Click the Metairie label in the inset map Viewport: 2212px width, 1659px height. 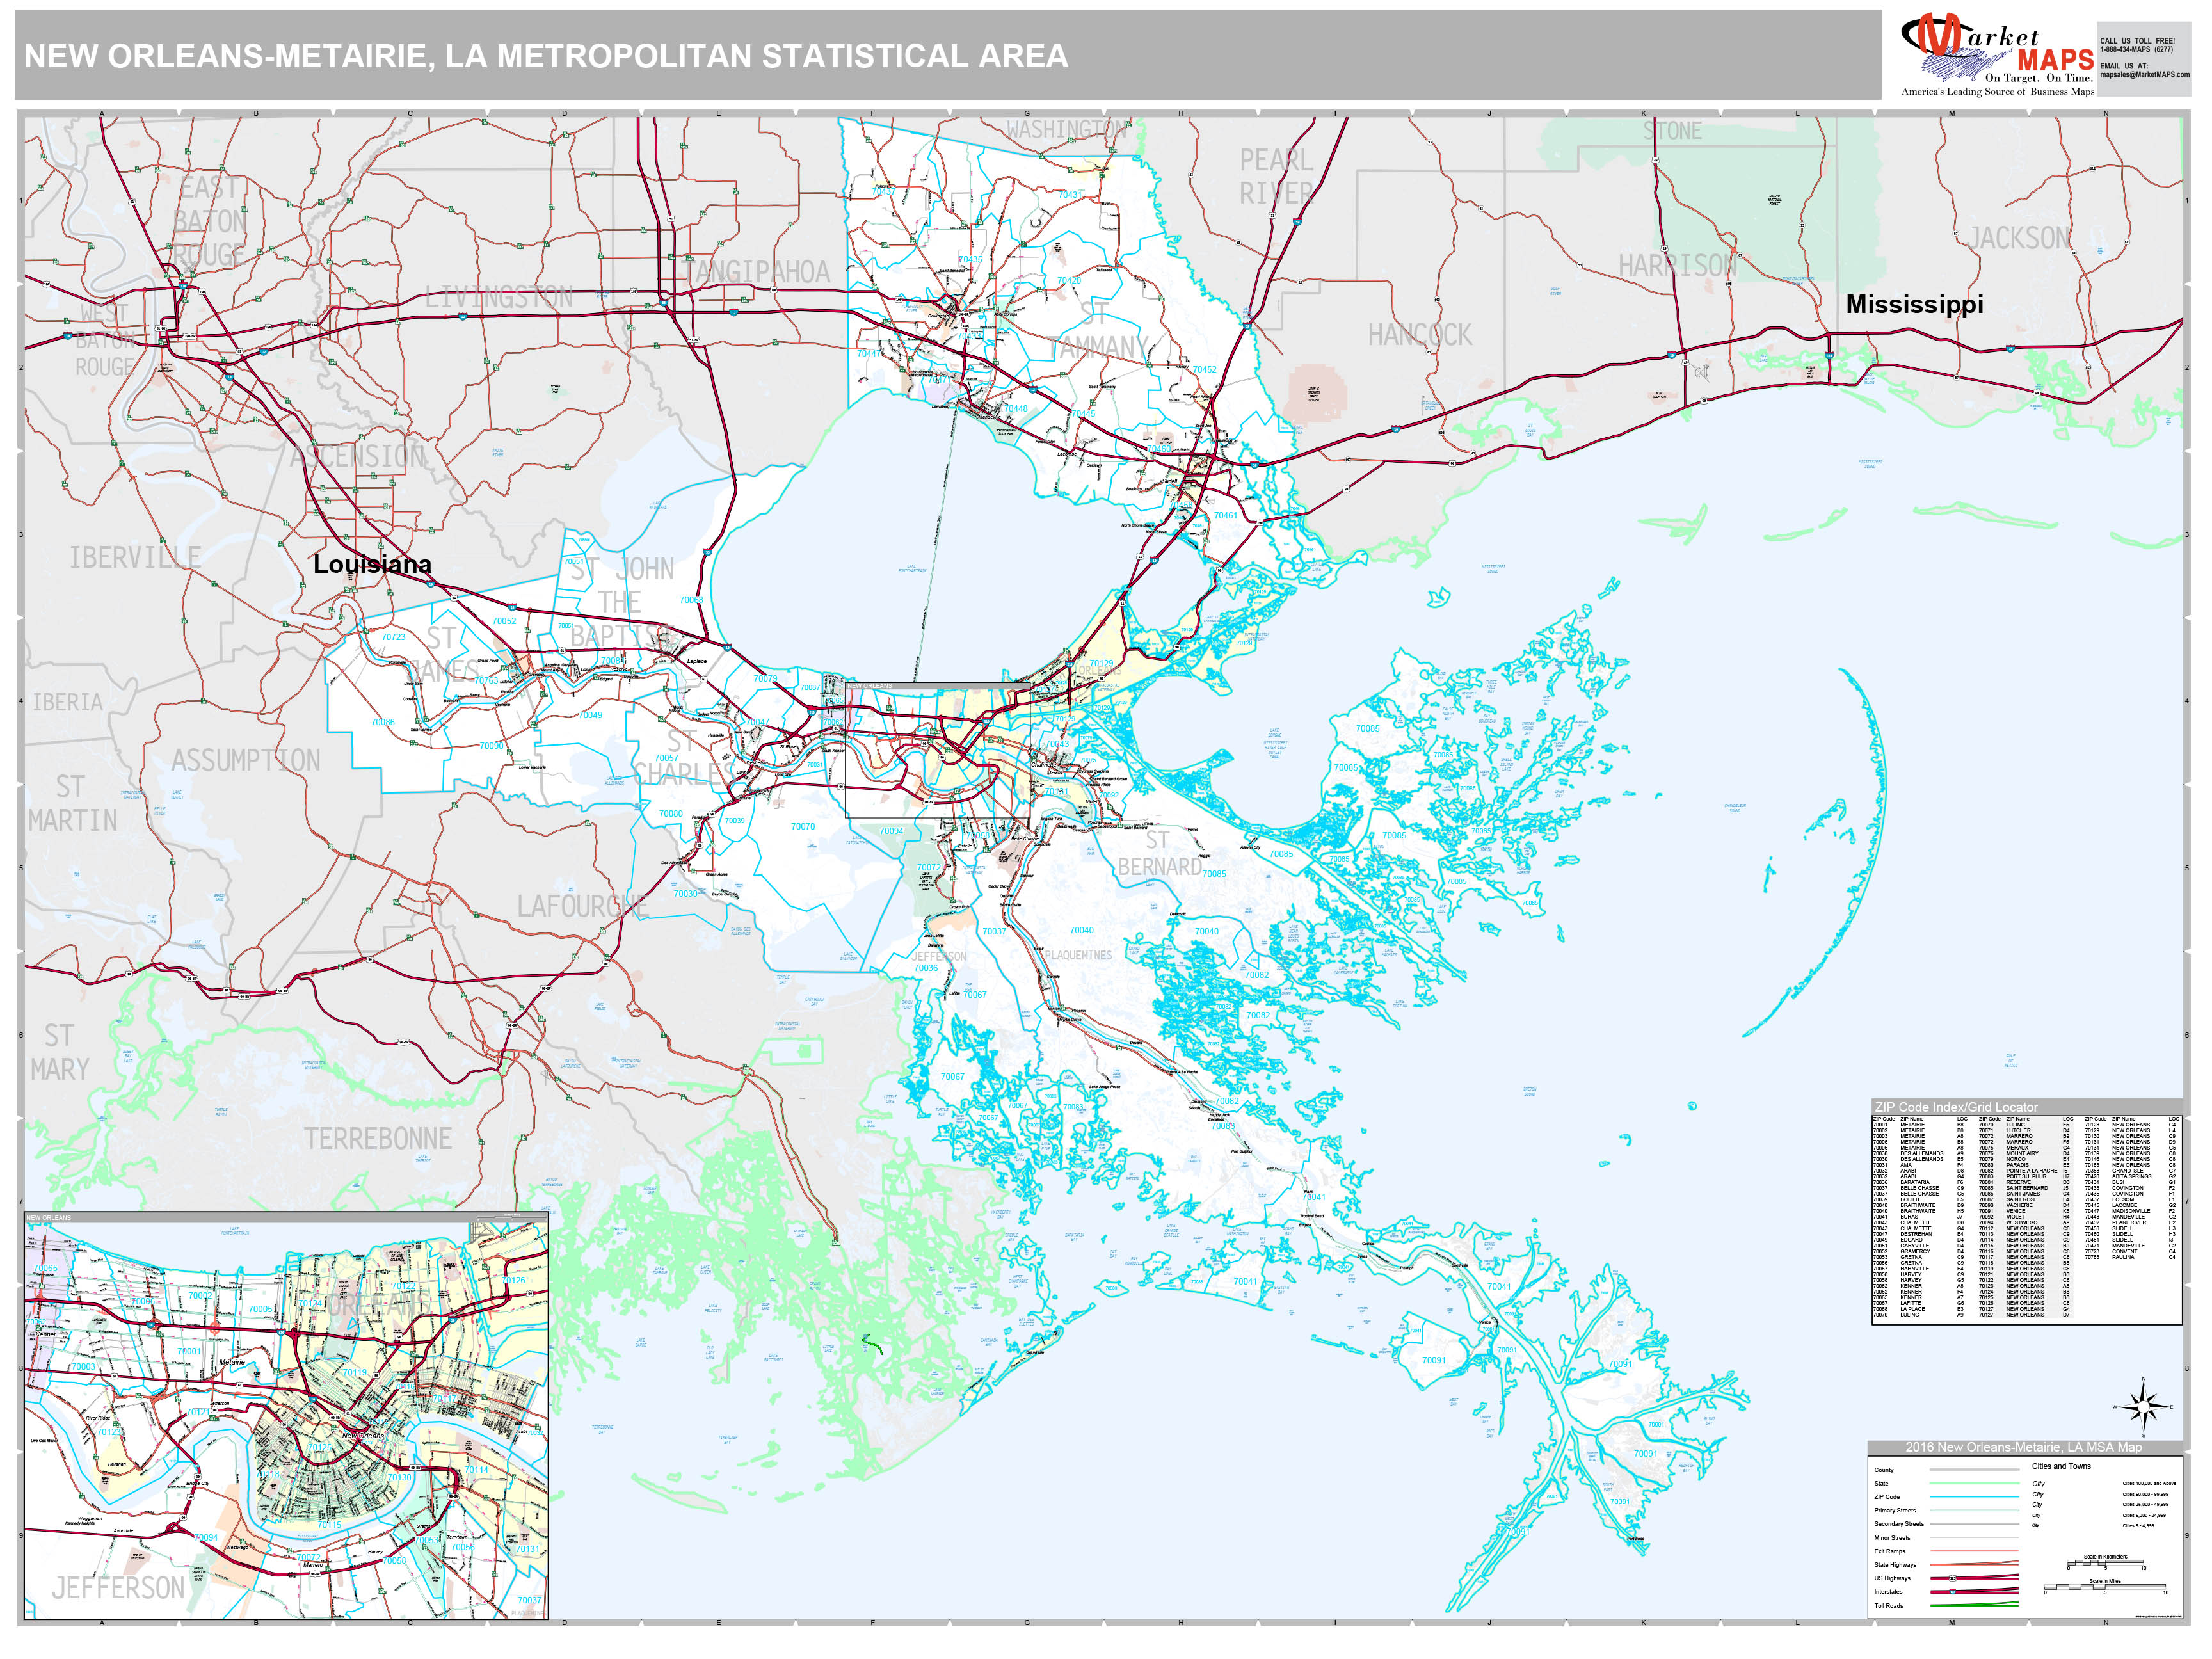click(x=232, y=1362)
